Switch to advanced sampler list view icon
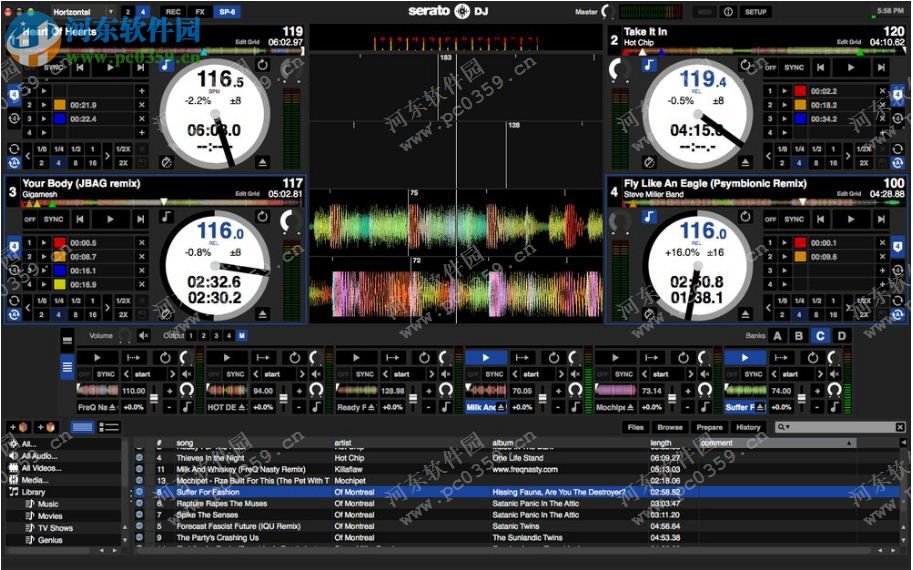The width and height of the screenshot is (913, 570). (x=68, y=367)
